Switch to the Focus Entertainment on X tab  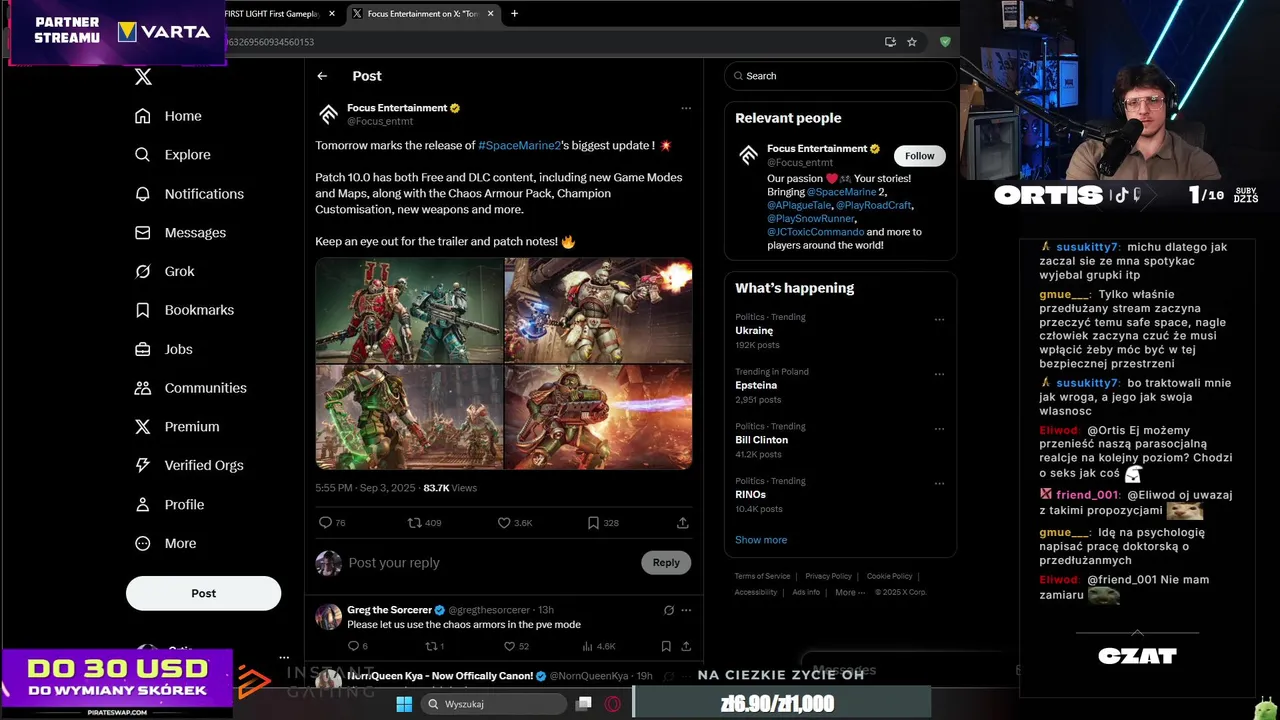(x=423, y=14)
